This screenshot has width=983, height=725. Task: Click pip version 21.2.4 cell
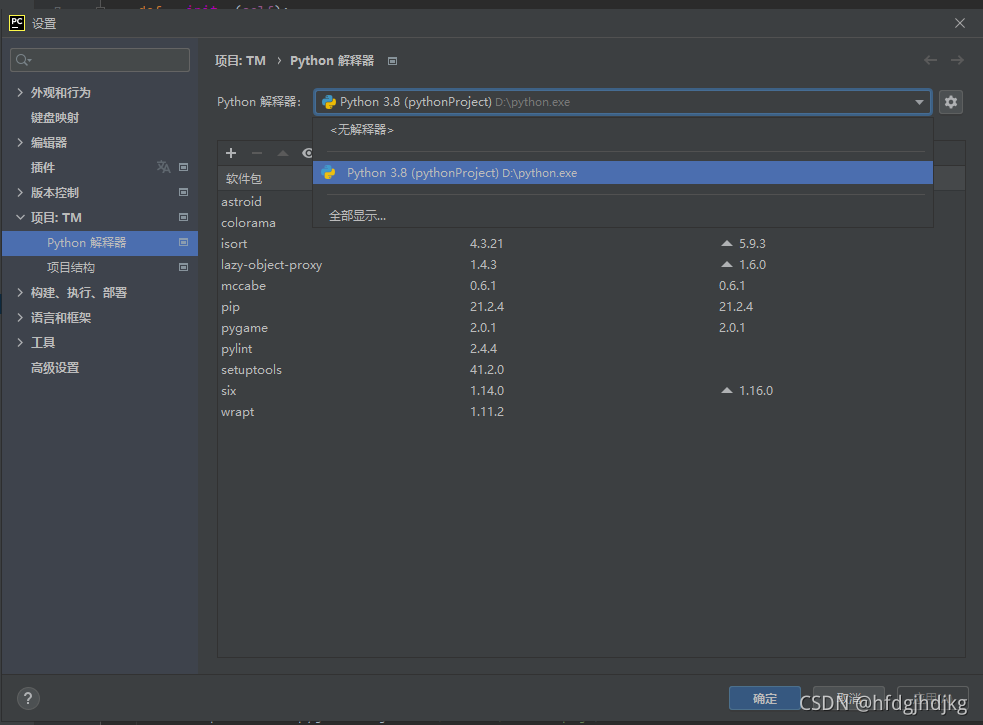(x=487, y=307)
